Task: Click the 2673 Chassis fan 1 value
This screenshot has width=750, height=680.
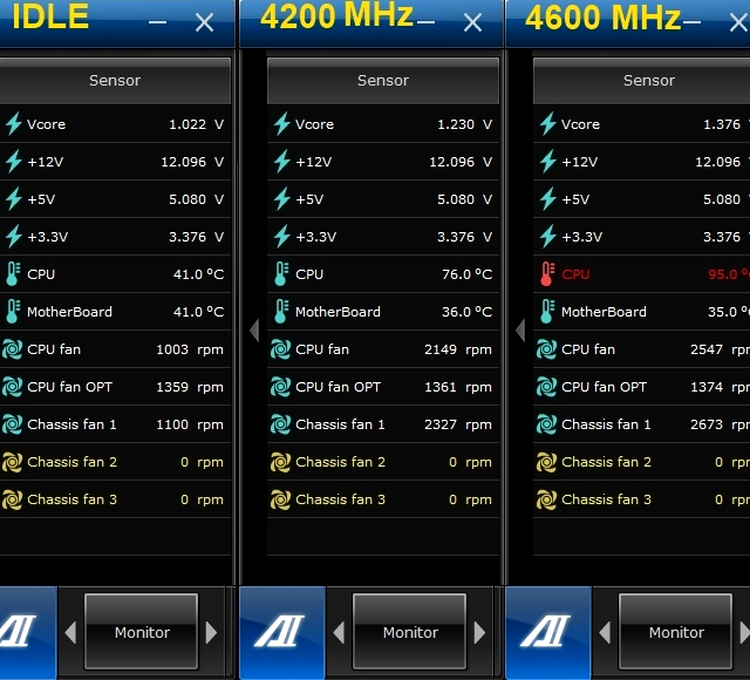Action: [706, 425]
